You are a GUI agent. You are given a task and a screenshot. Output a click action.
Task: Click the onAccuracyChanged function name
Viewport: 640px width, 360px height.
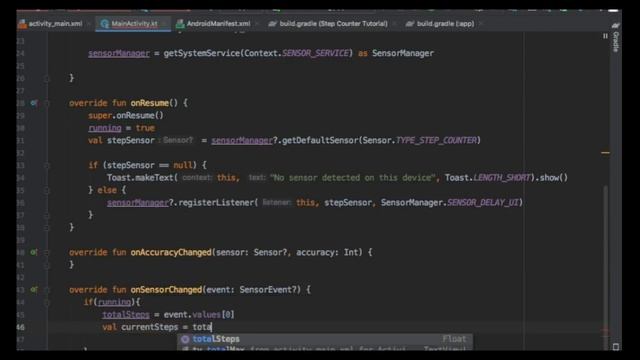pos(171,253)
